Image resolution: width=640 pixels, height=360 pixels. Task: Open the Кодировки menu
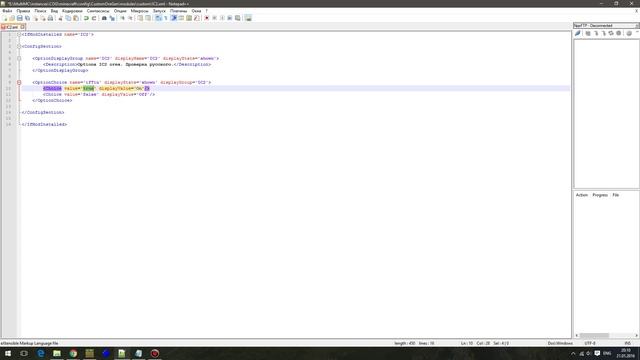pos(72,11)
